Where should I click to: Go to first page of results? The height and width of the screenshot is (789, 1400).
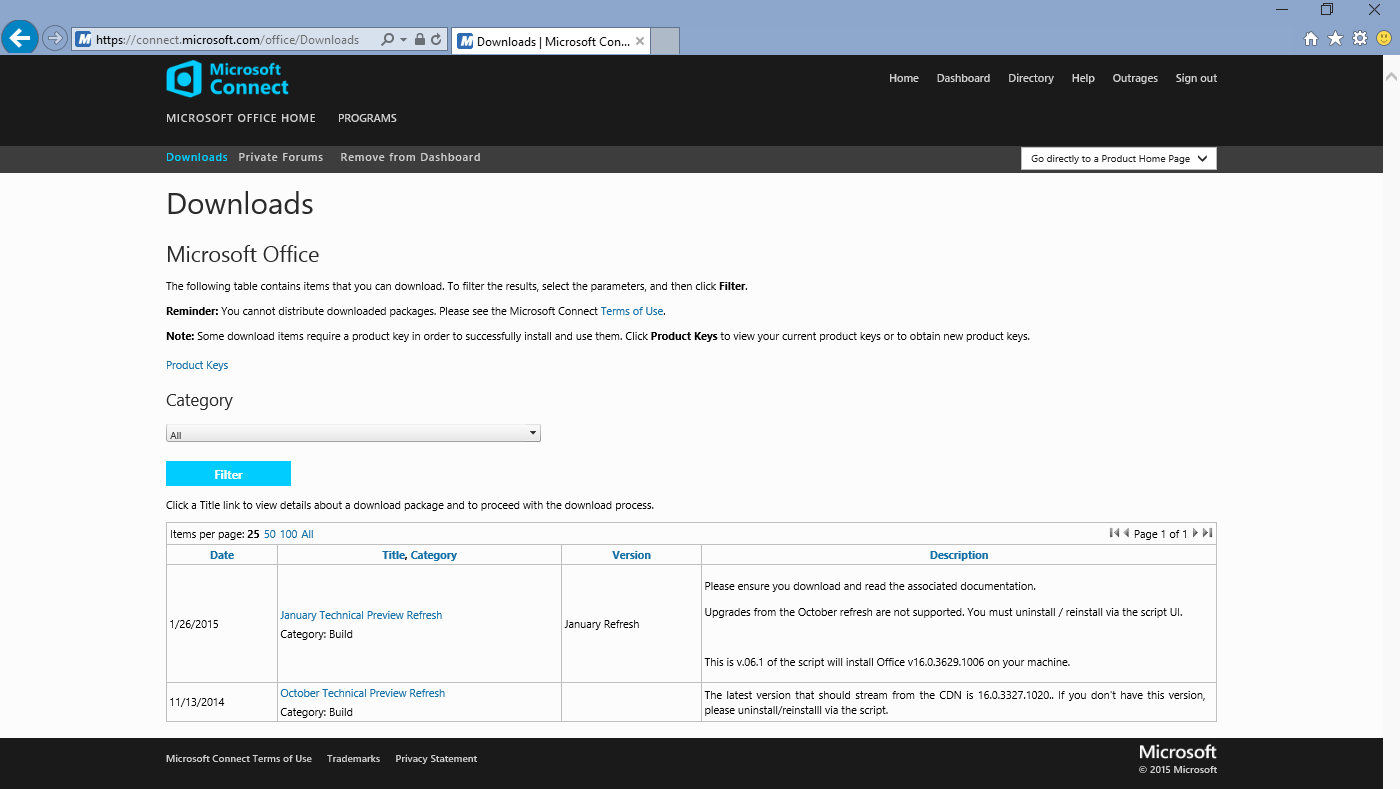tap(1114, 533)
